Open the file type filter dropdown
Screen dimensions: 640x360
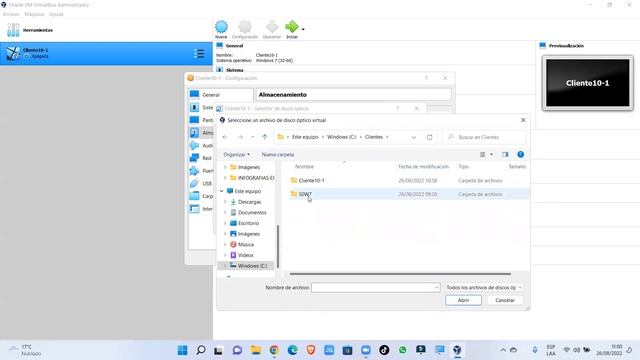[484, 288]
